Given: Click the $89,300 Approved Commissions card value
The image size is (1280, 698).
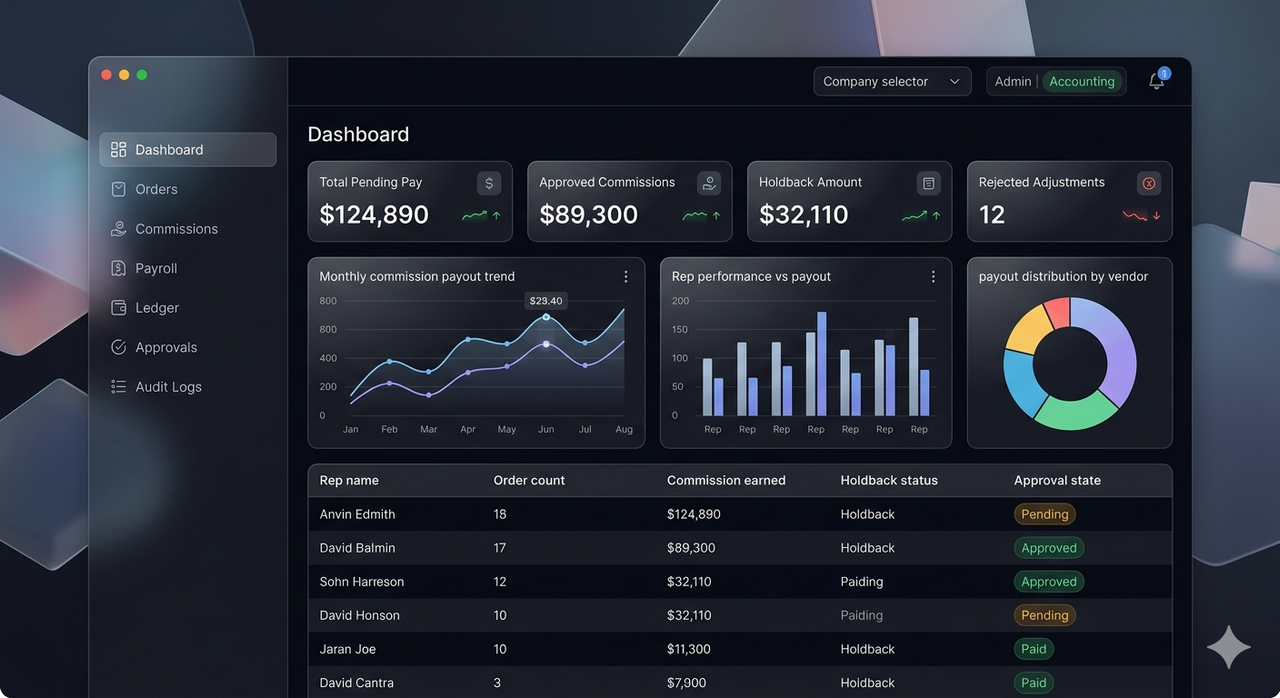Looking at the screenshot, I should (x=589, y=215).
